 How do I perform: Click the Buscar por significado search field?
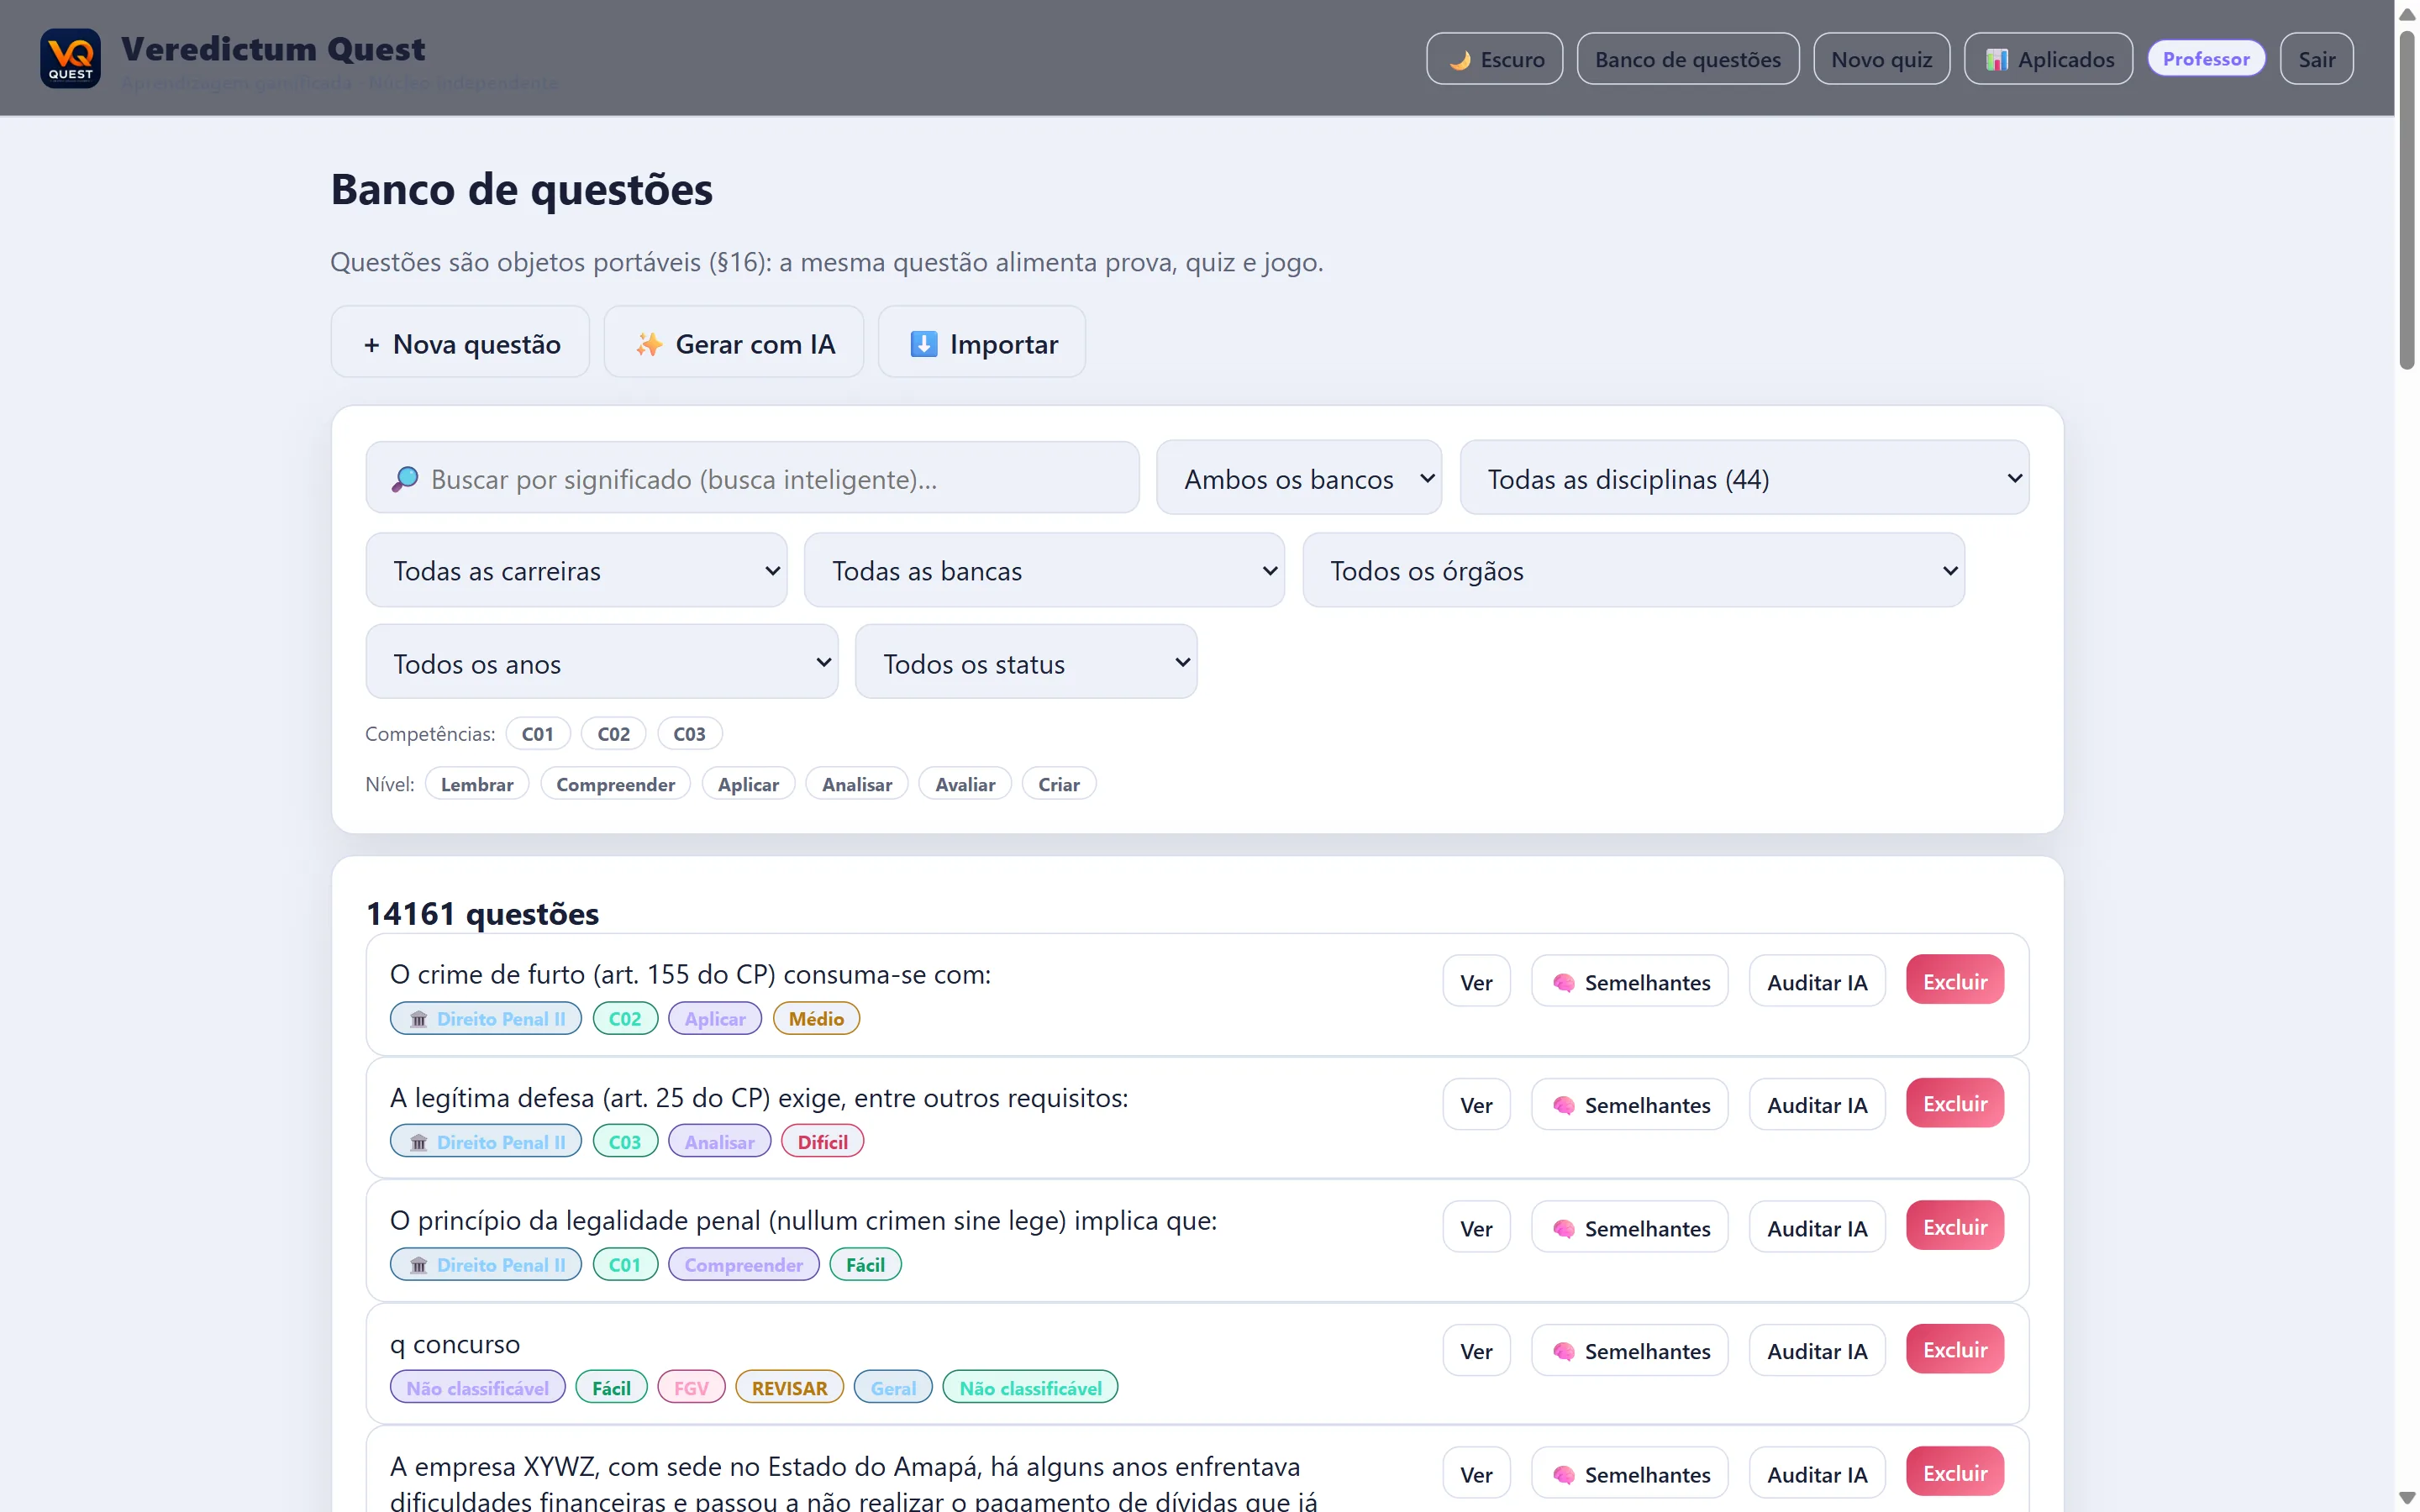point(753,478)
